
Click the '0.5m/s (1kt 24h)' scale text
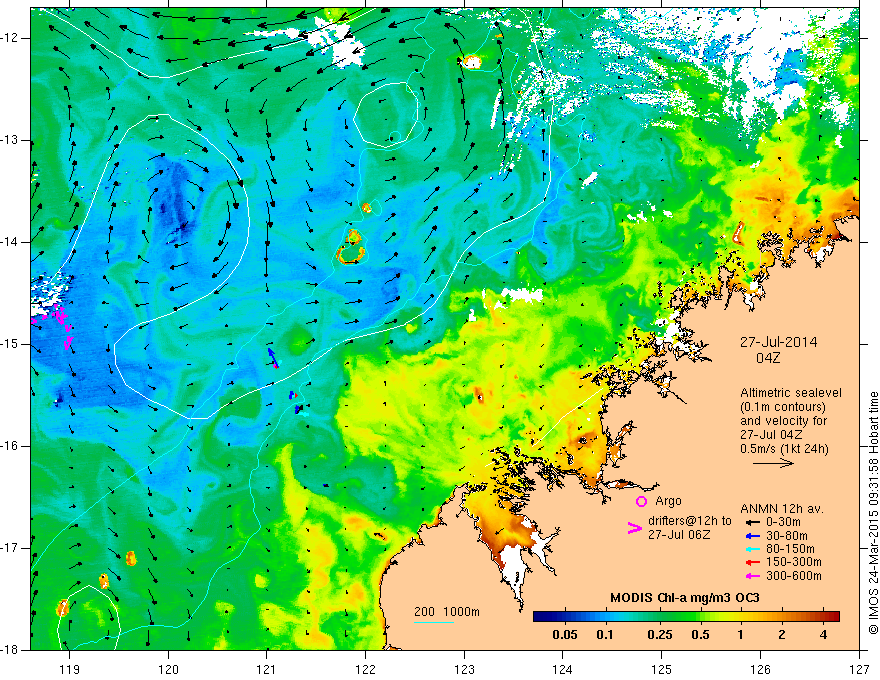784,448
